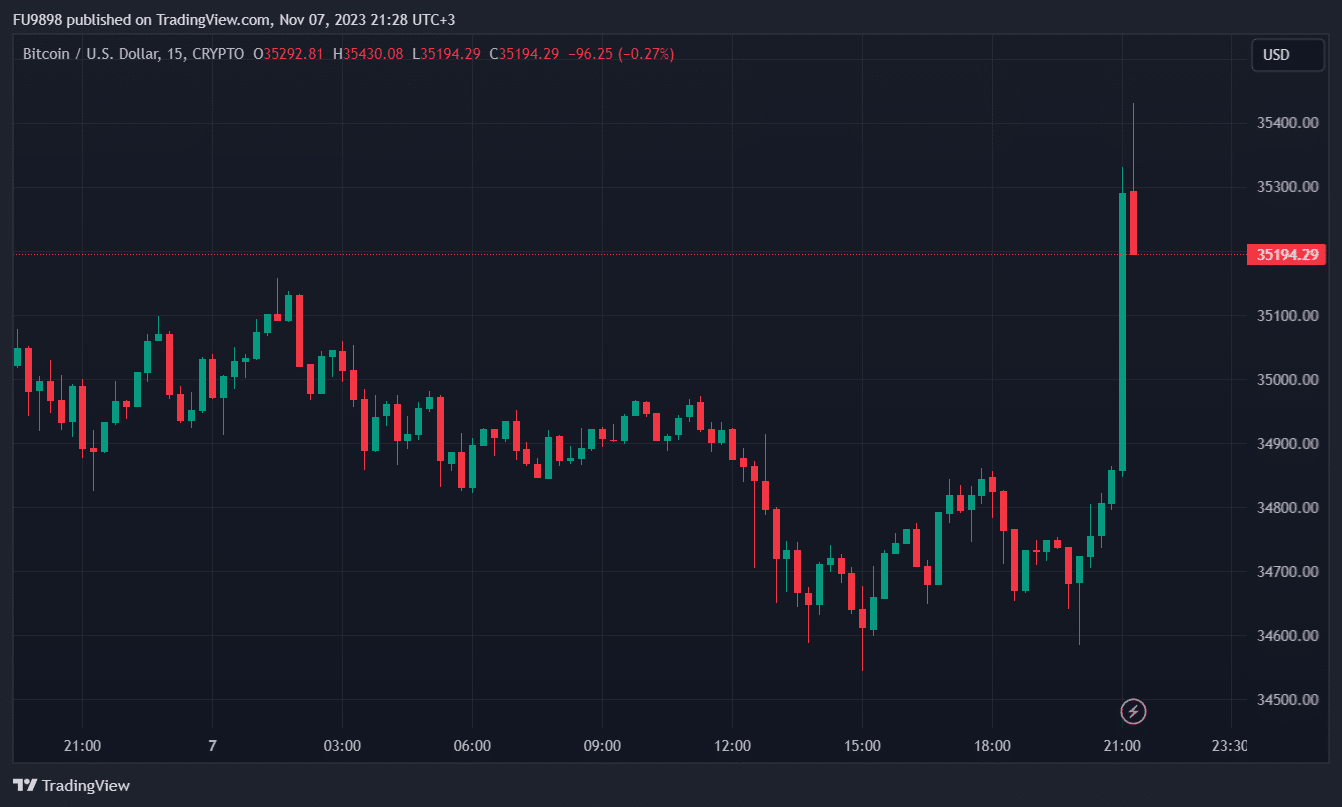Viewport: 1342px width, 807px height.
Task: Click the tallest green breakout candle
Action: pyautogui.click(x=1122, y=330)
